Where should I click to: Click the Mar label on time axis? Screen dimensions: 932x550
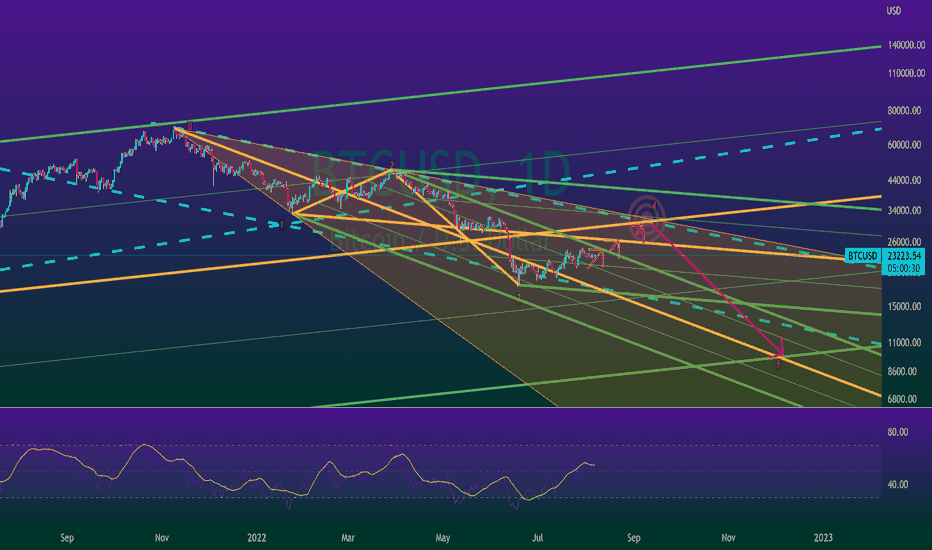348,538
